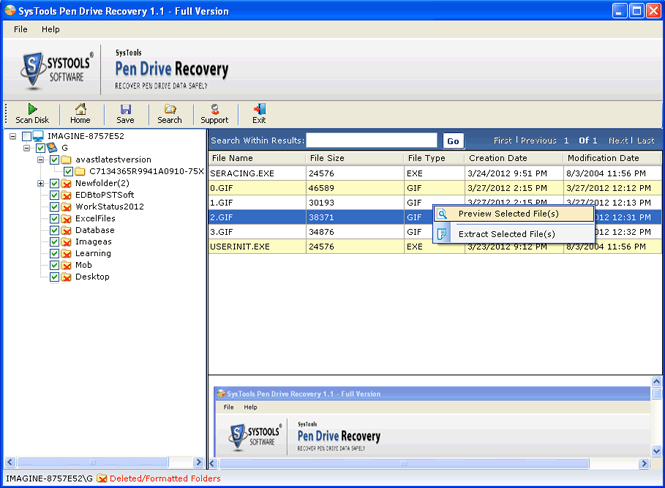Image resolution: width=665 pixels, height=488 pixels.
Task: Click preview pane scroll down arrow
Action: click(656, 451)
